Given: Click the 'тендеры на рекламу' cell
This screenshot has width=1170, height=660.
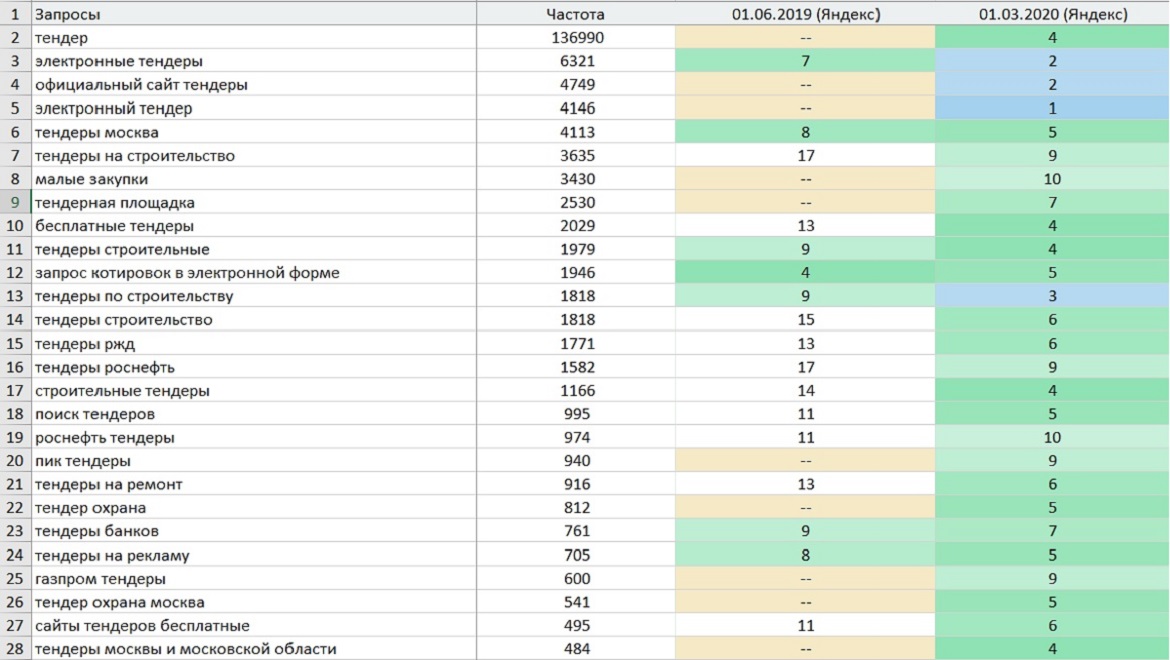Looking at the screenshot, I should tap(254, 555).
